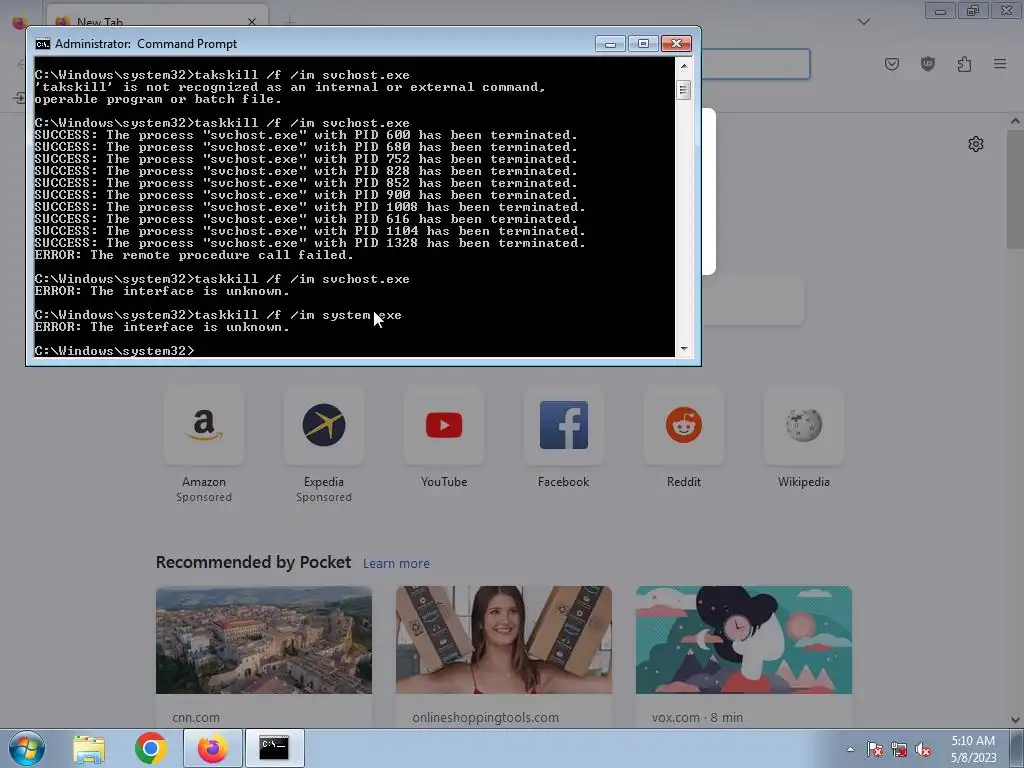Viewport: 1024px width, 768px height.
Task: Open the Expedia shortcut tile
Action: click(x=324, y=426)
